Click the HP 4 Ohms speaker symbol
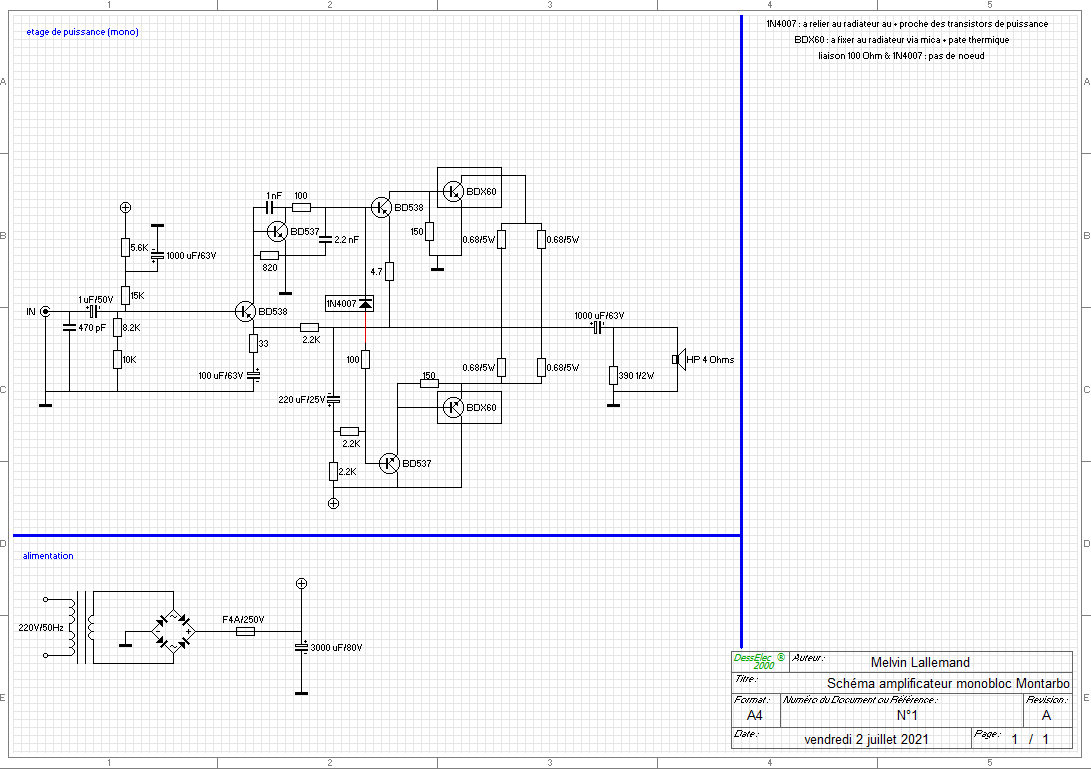Screen dimensions: 1091x769 [x=676, y=359]
